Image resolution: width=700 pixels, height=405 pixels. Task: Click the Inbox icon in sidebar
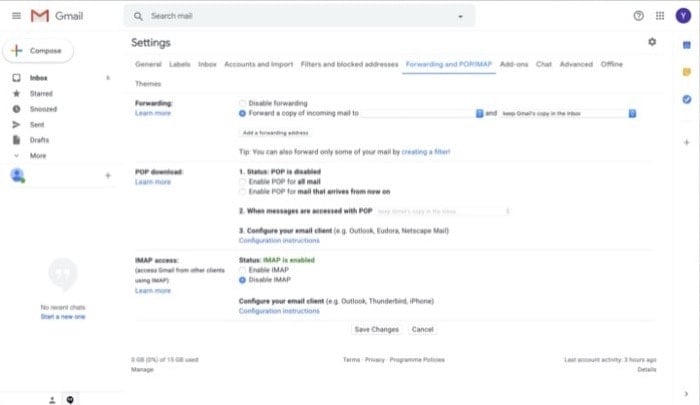17,78
